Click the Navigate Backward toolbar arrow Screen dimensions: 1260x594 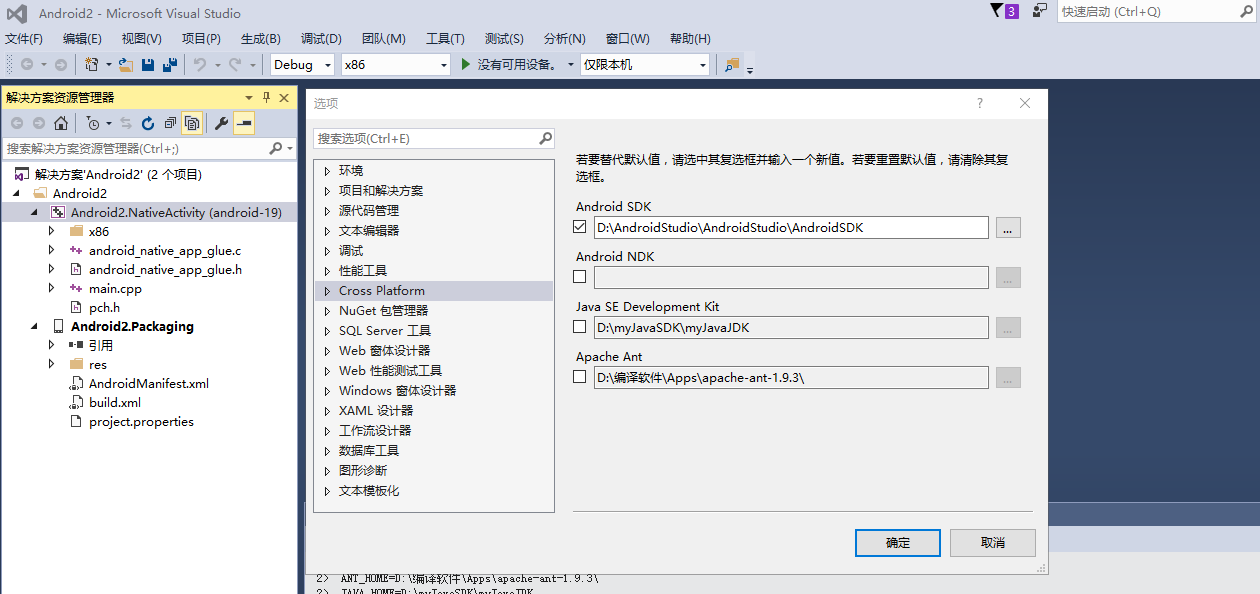(27, 64)
